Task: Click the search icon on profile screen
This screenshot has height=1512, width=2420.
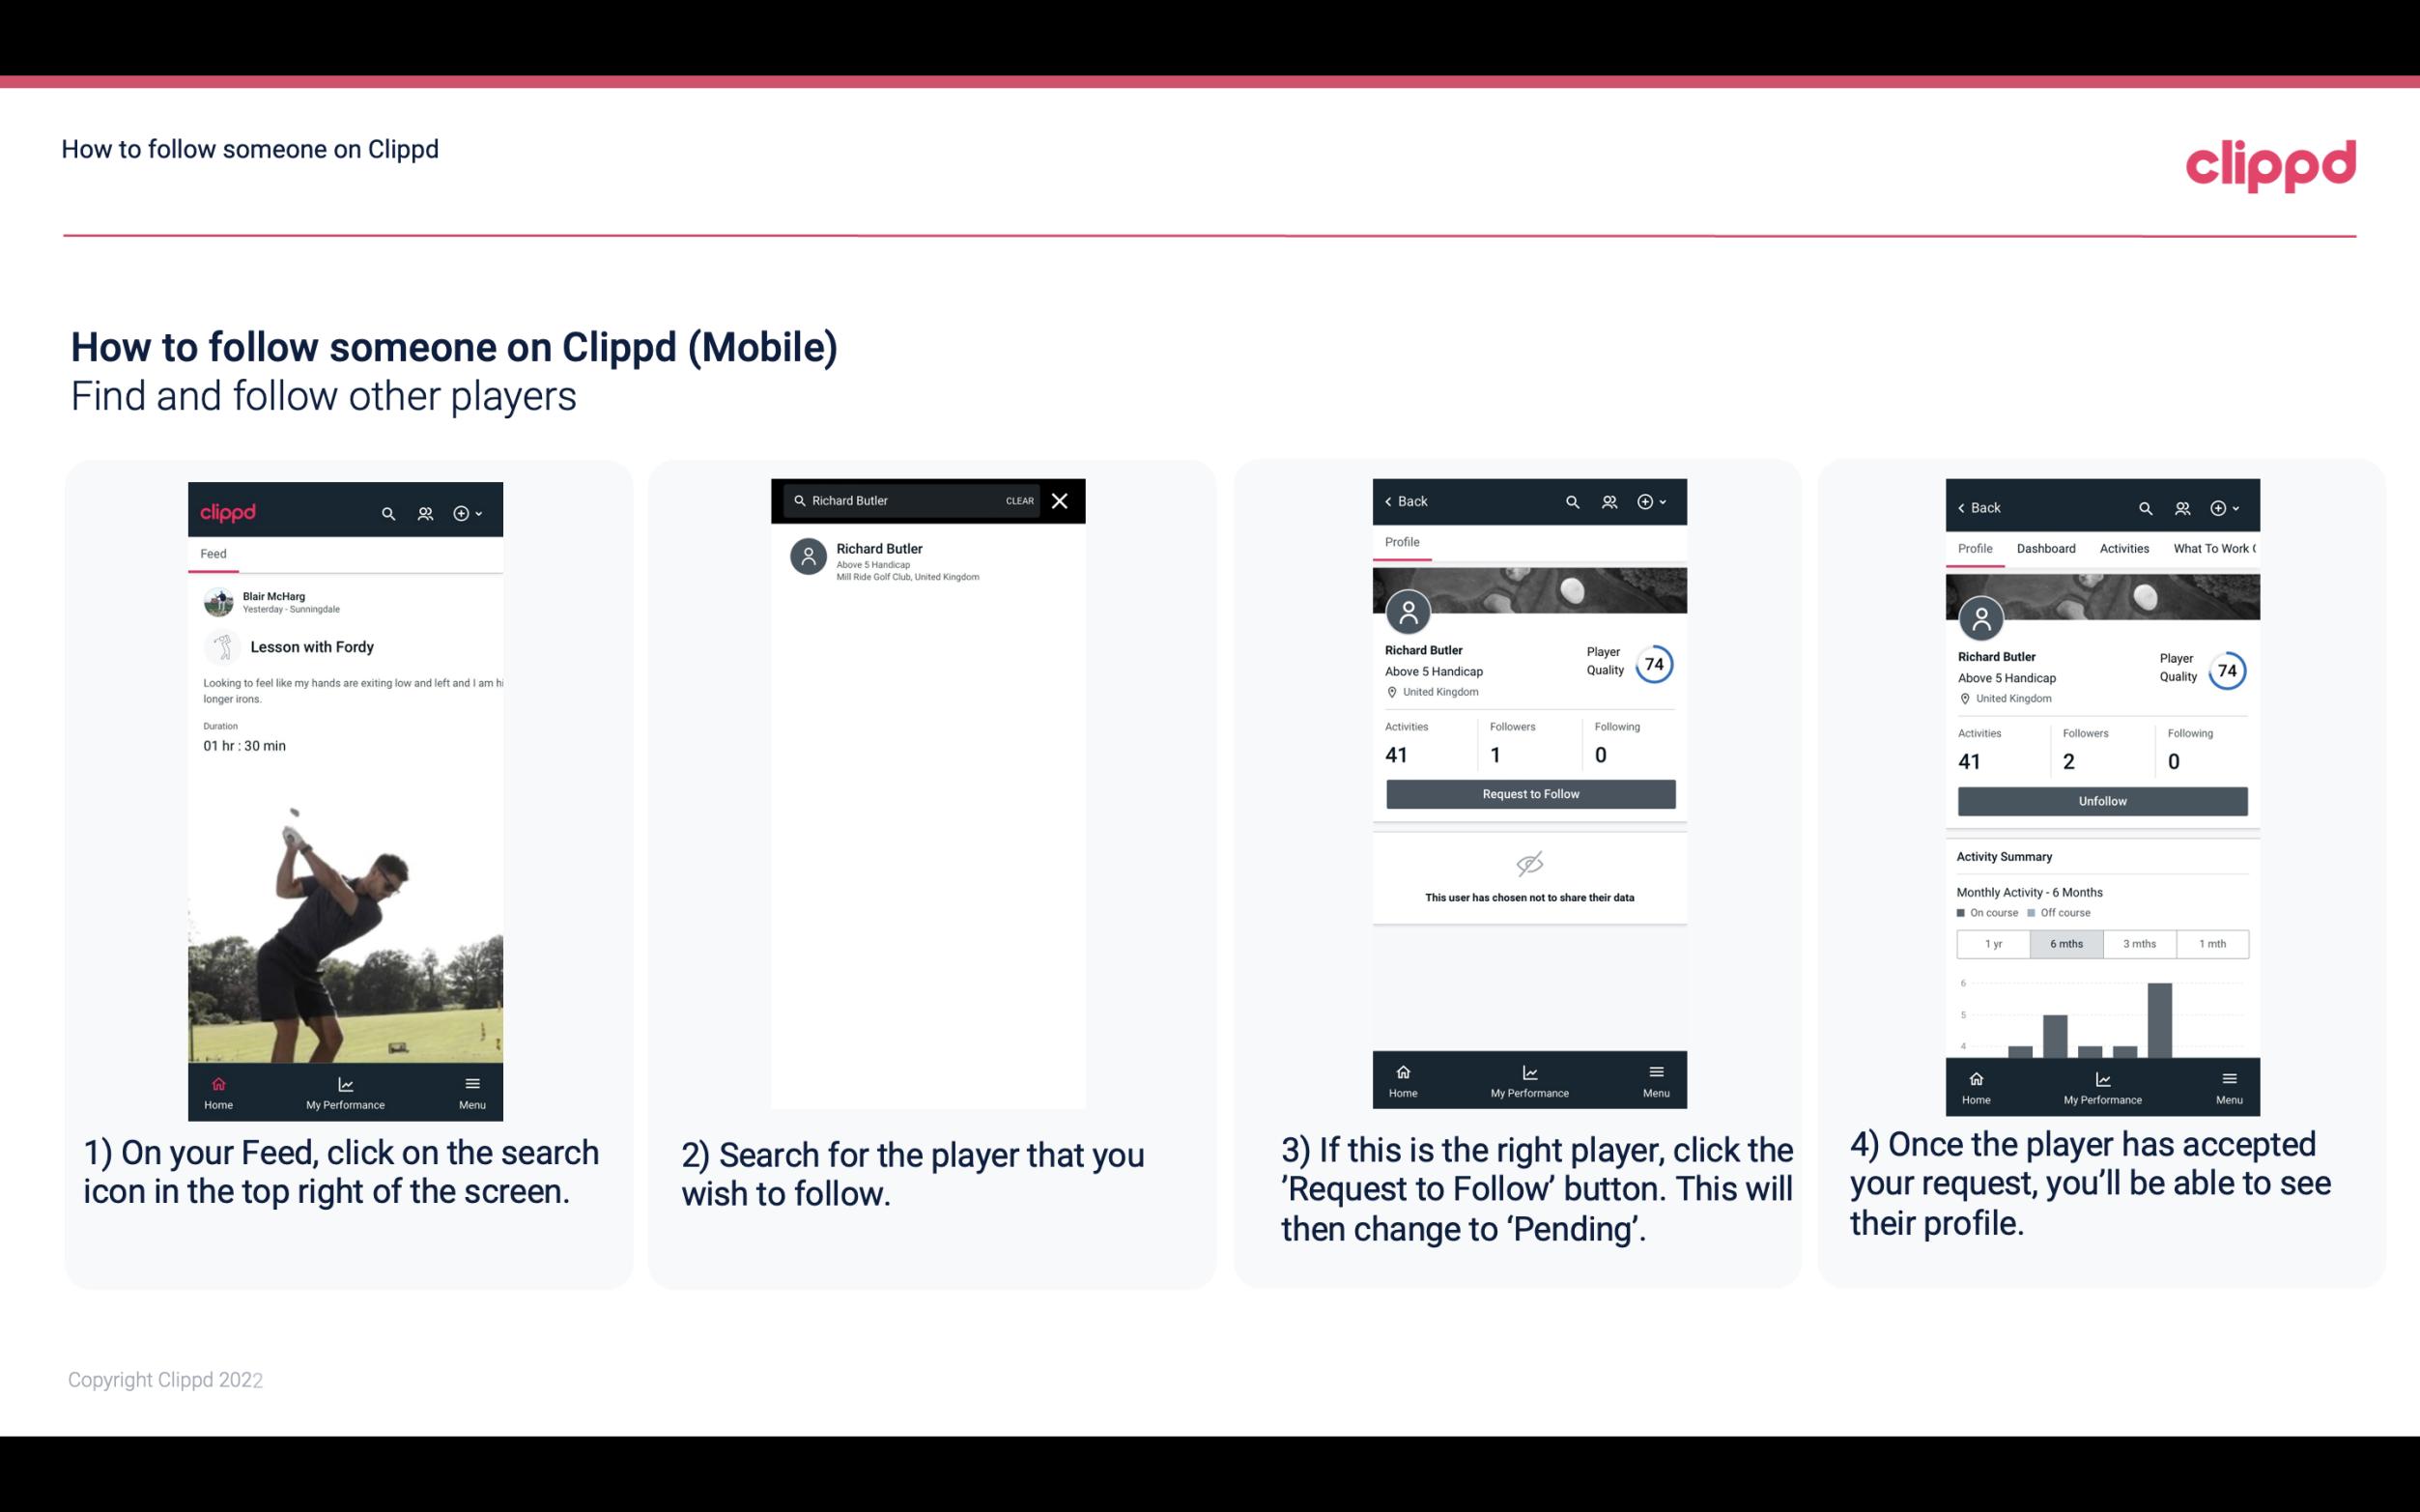Action: click(x=1569, y=501)
